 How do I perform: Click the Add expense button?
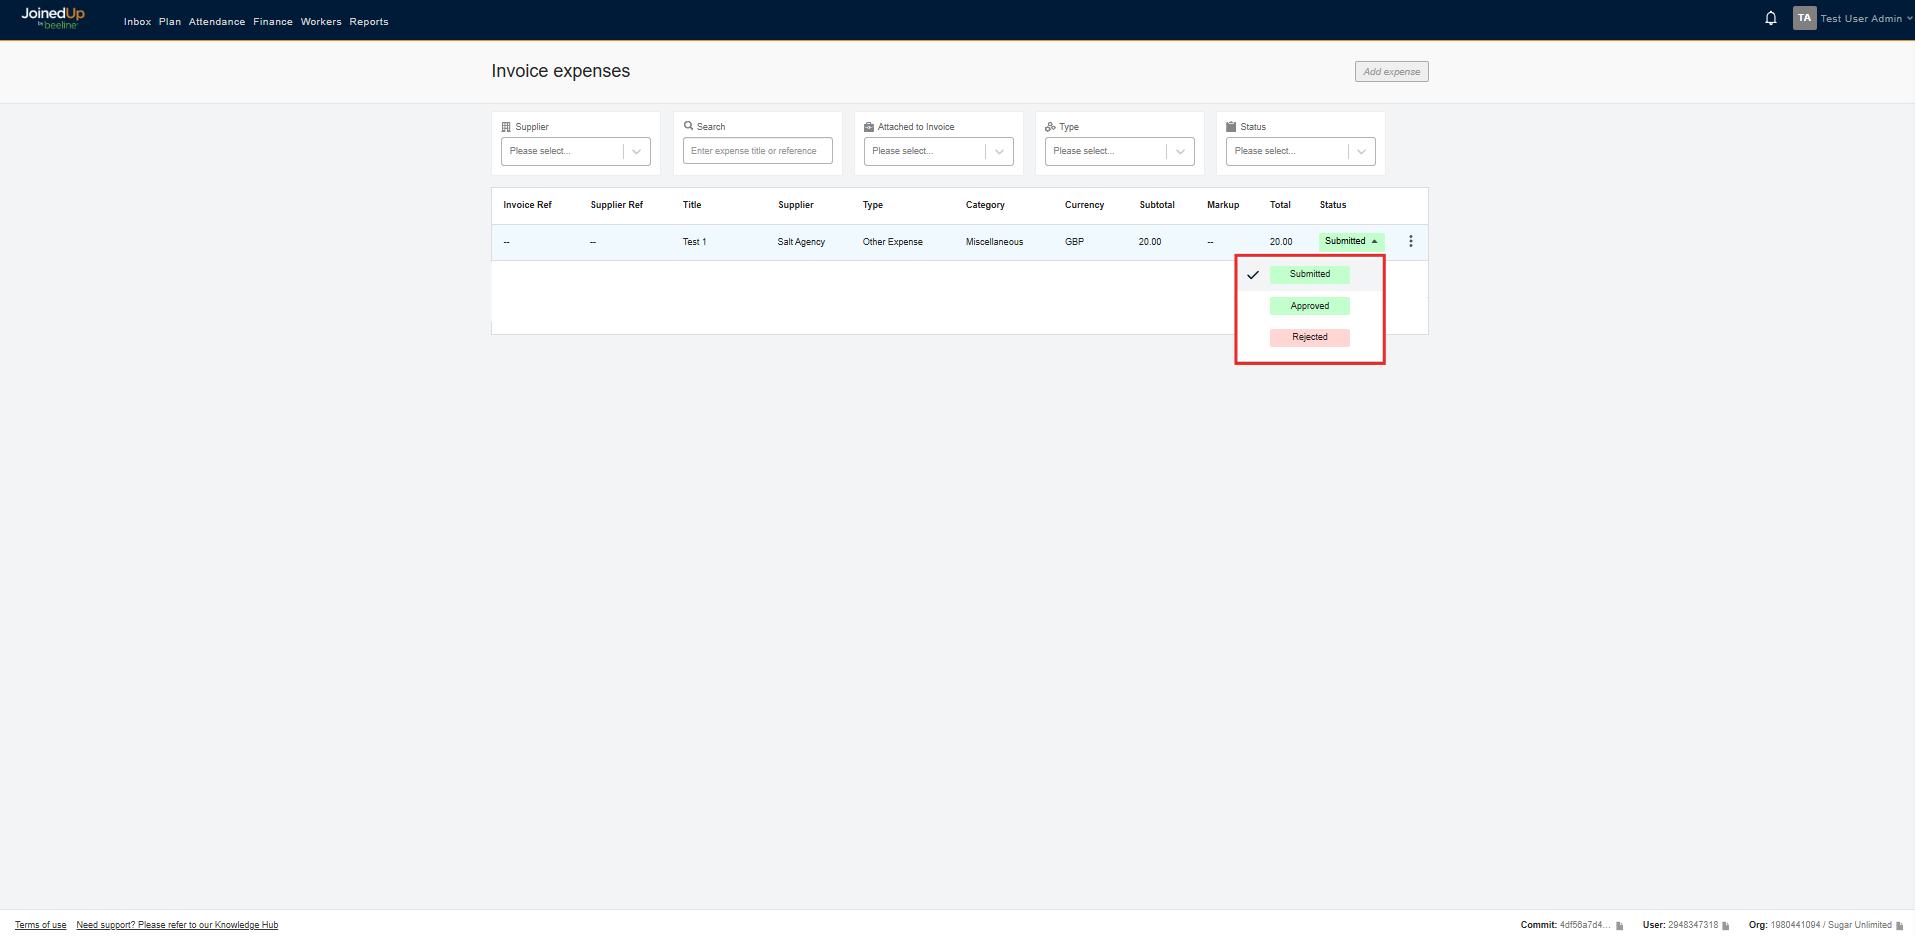tap(1391, 72)
